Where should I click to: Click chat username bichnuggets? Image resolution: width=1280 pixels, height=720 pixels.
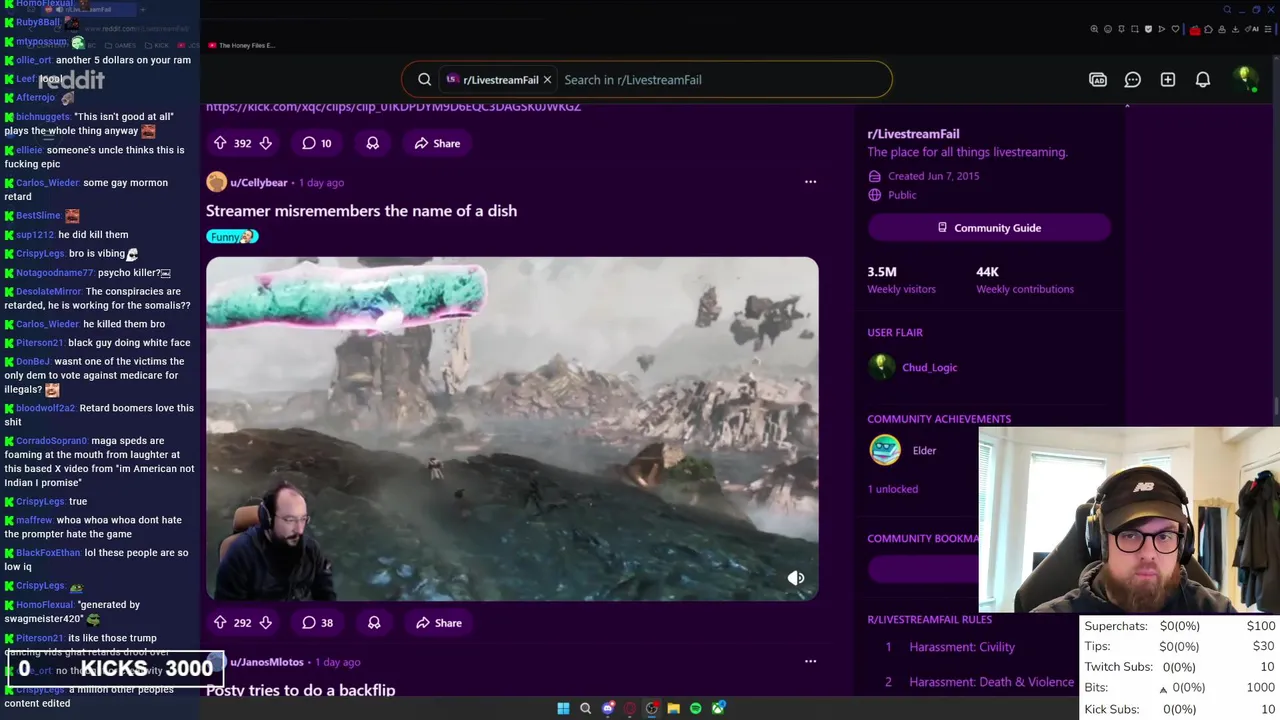pos(43,117)
